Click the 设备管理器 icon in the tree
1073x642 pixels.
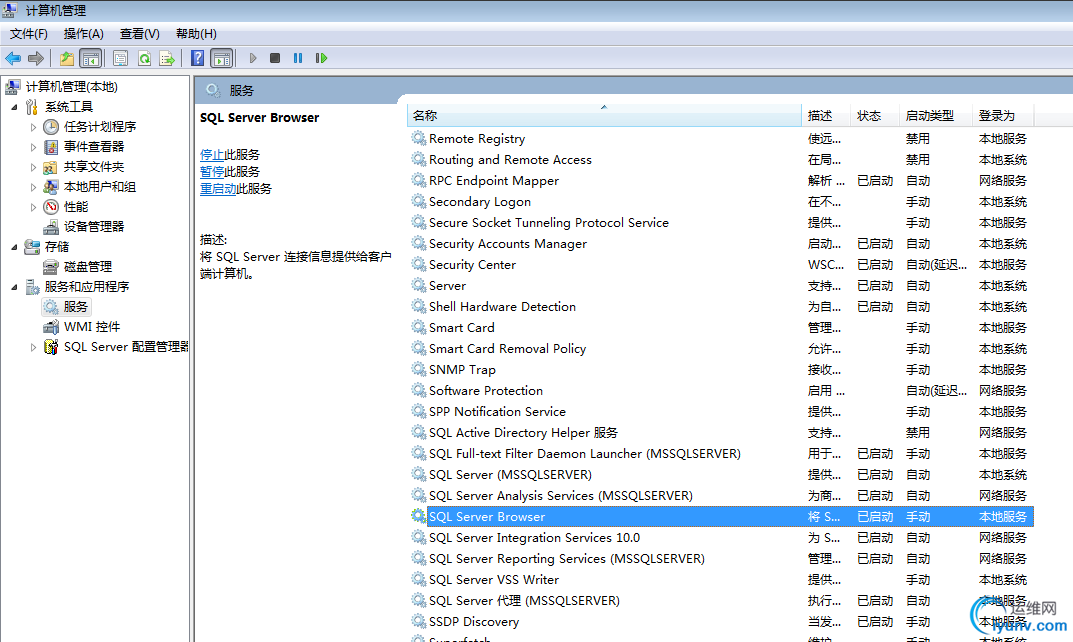coord(51,227)
